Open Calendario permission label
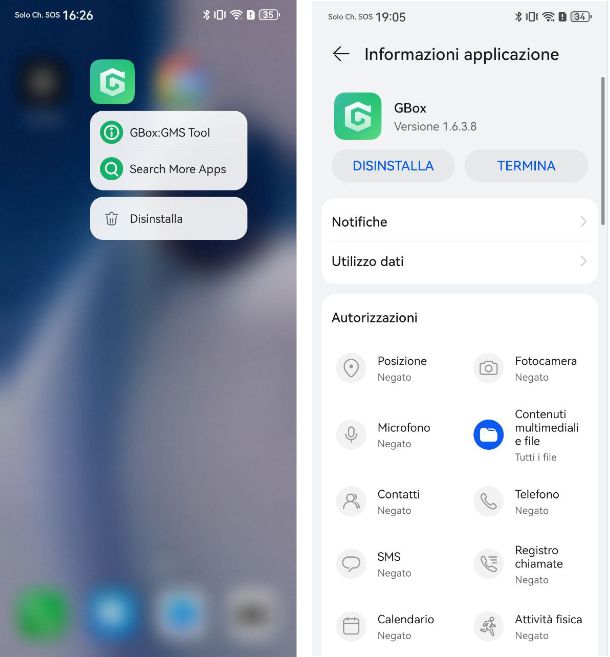Screen dimensions: 610x657 pos(406,619)
